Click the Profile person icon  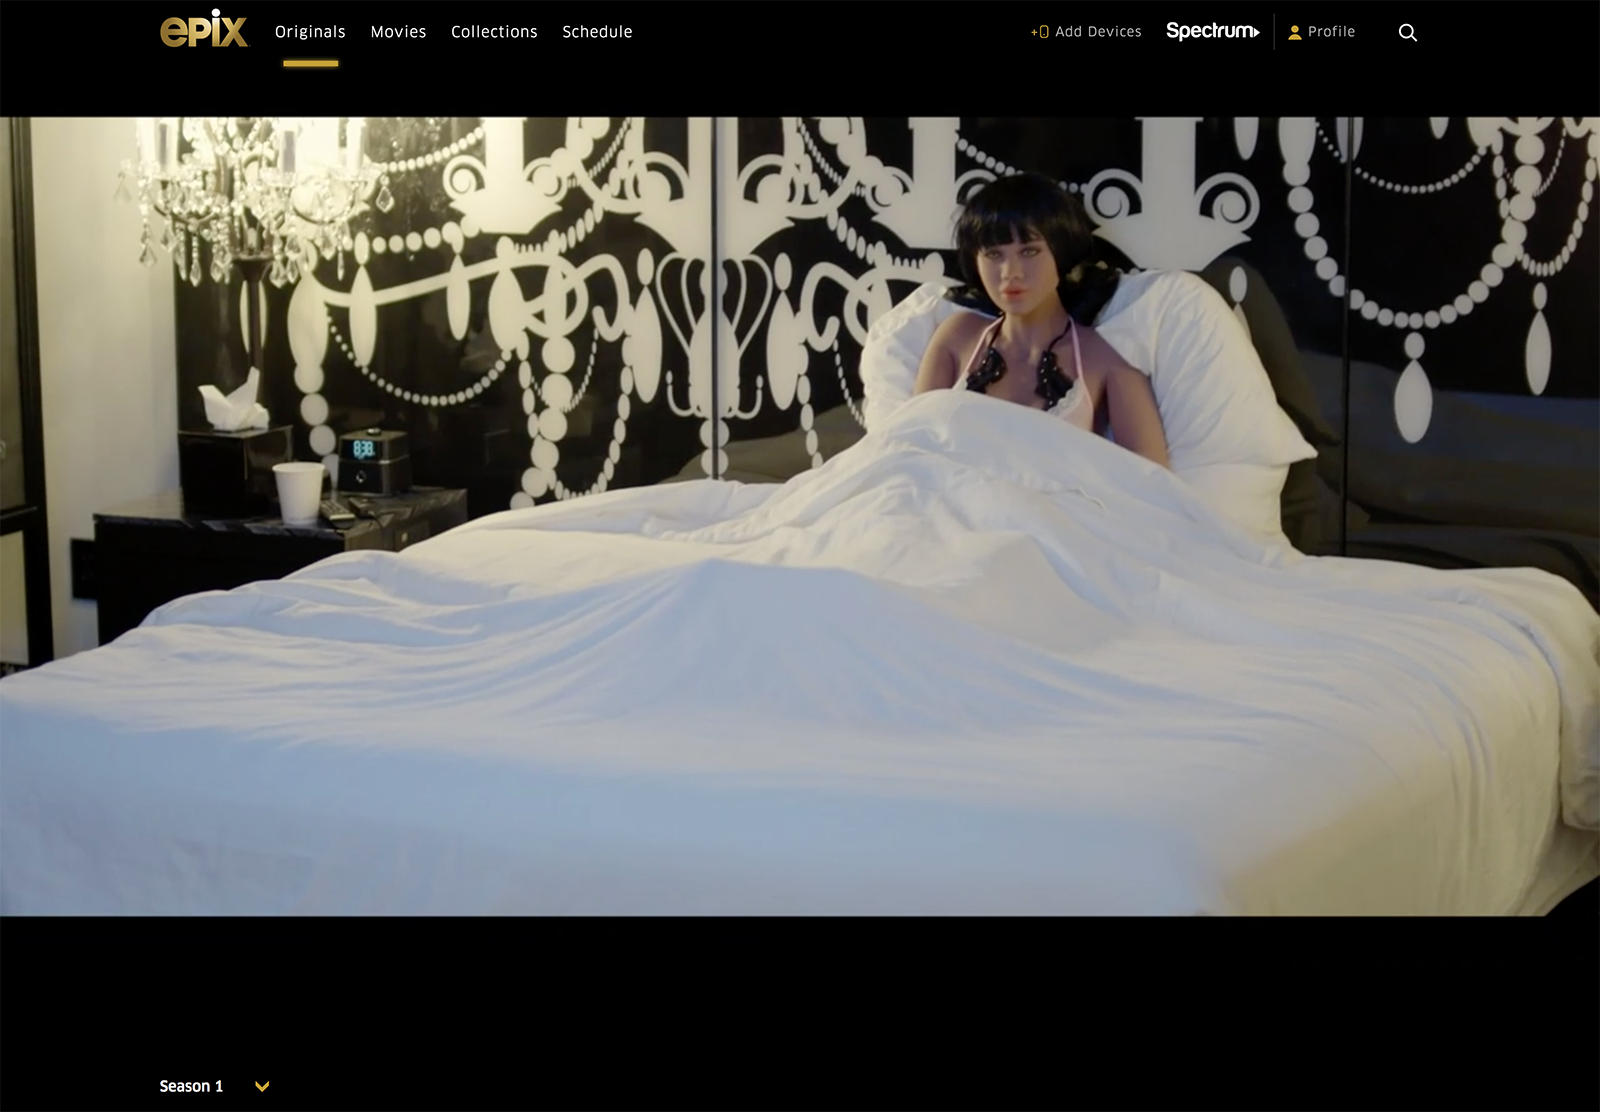[x=1295, y=32]
